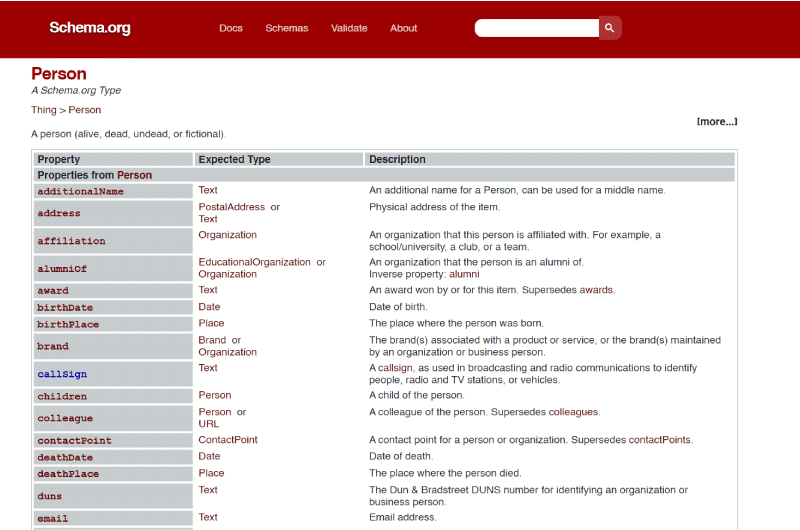Open the award property link

pyautogui.click(x=53, y=291)
